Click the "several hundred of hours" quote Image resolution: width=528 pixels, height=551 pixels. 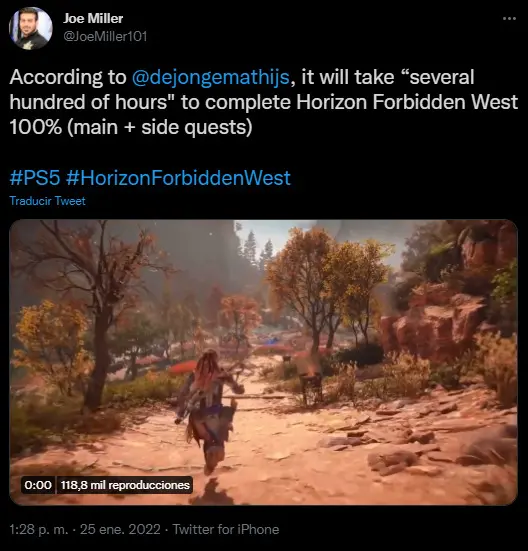pos(242,90)
